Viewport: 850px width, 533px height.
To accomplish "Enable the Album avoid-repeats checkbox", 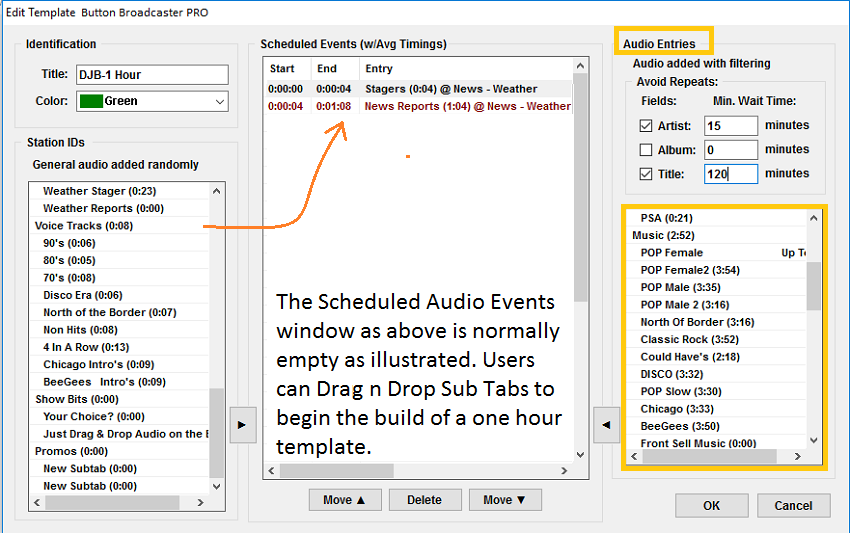I will coord(646,150).
